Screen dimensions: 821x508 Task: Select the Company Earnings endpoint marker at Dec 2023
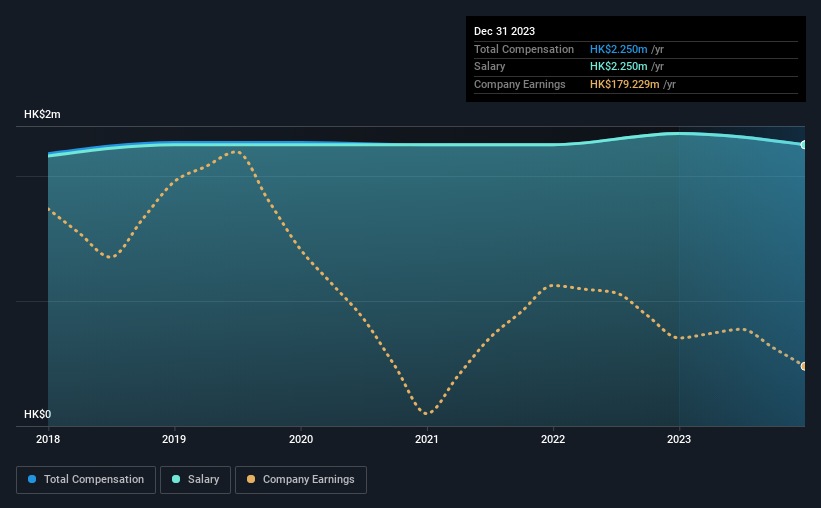(x=804, y=366)
